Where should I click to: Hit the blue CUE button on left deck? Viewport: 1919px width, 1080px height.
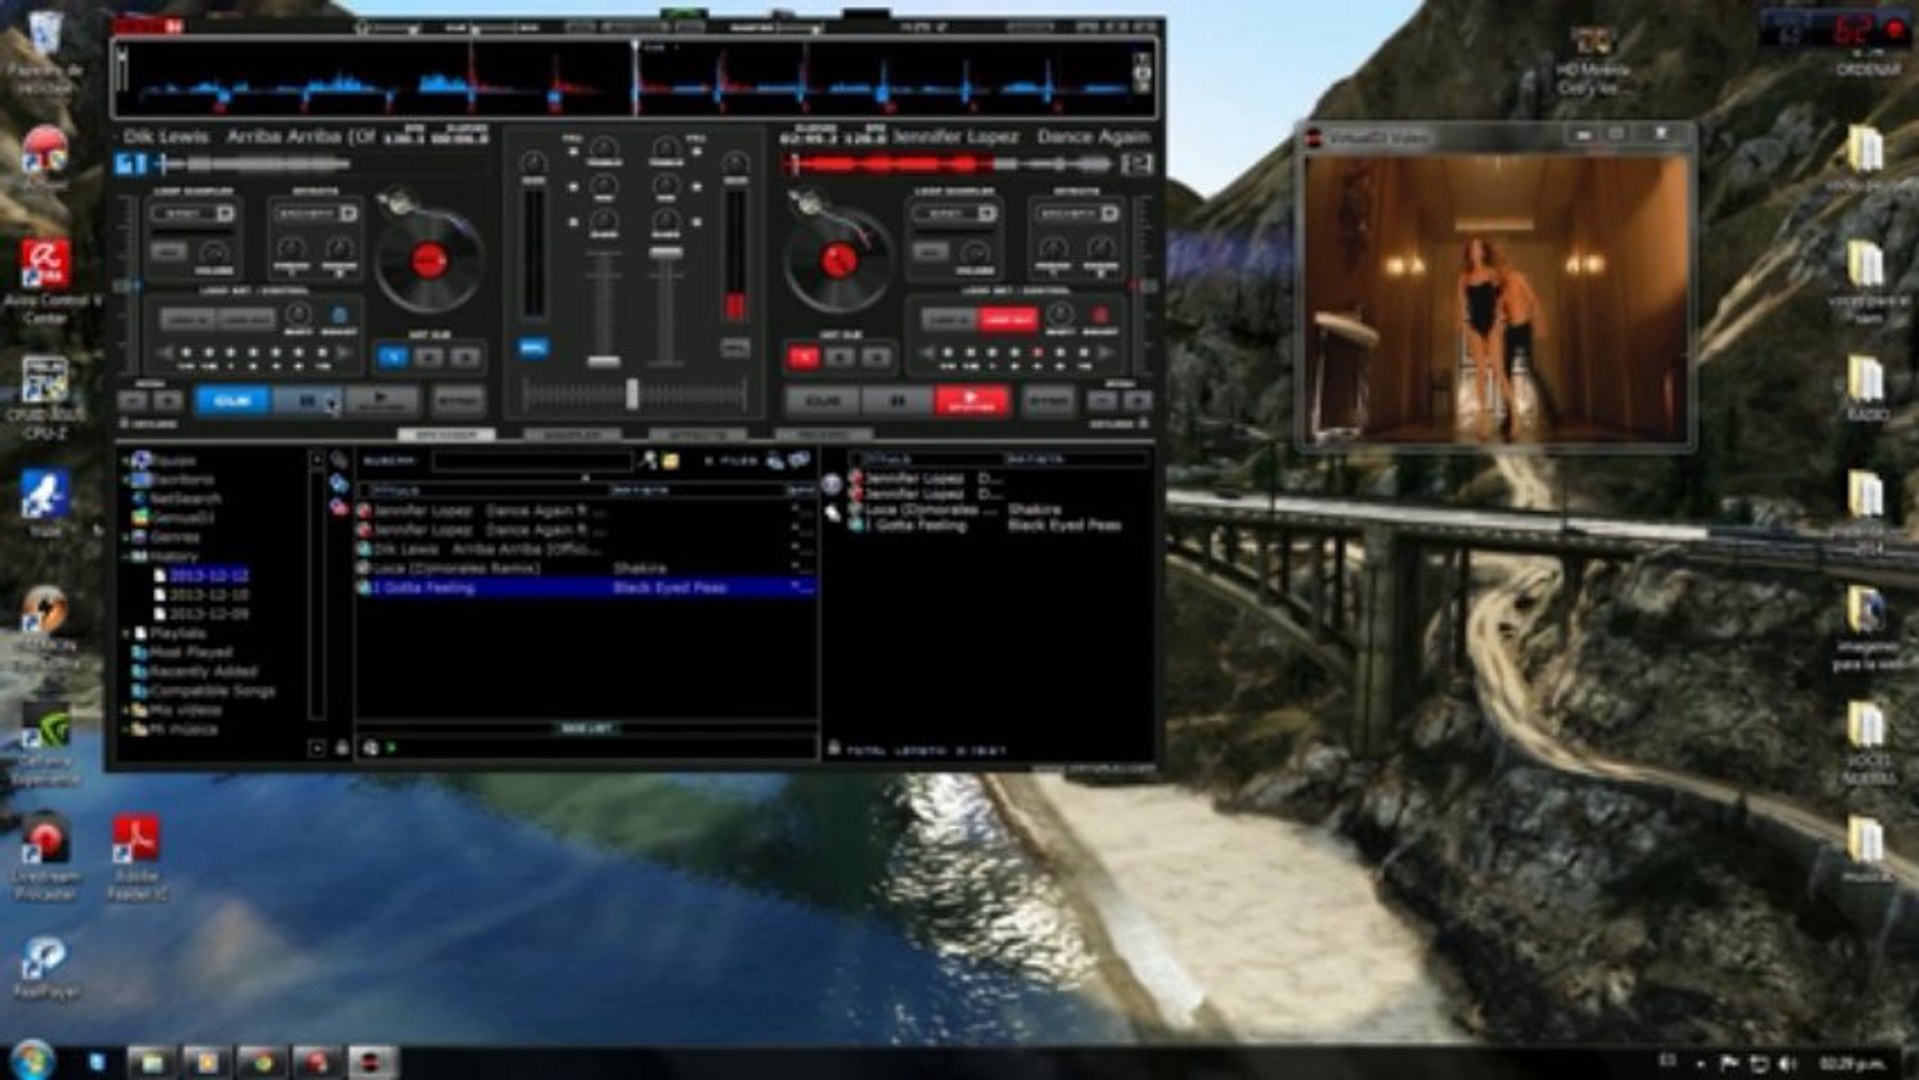pyautogui.click(x=232, y=401)
